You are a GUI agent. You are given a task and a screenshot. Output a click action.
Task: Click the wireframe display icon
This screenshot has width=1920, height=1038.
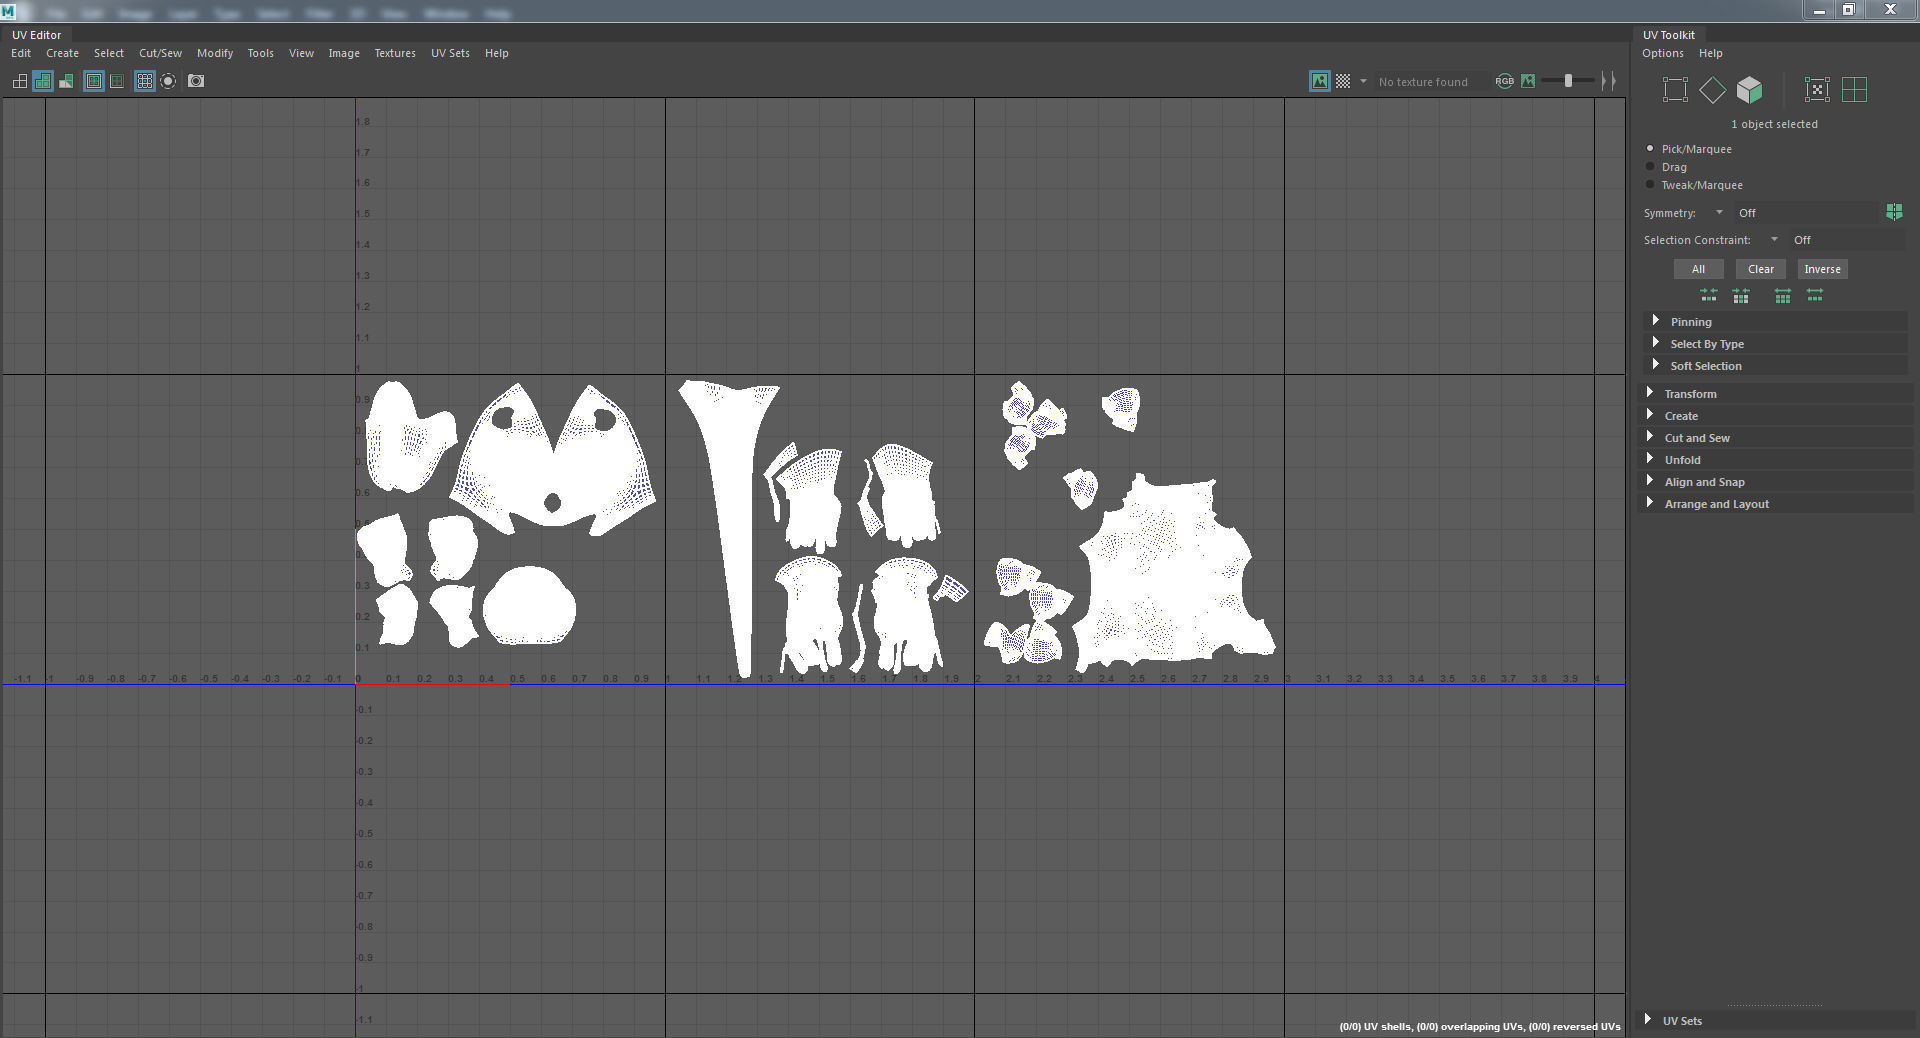[20, 81]
